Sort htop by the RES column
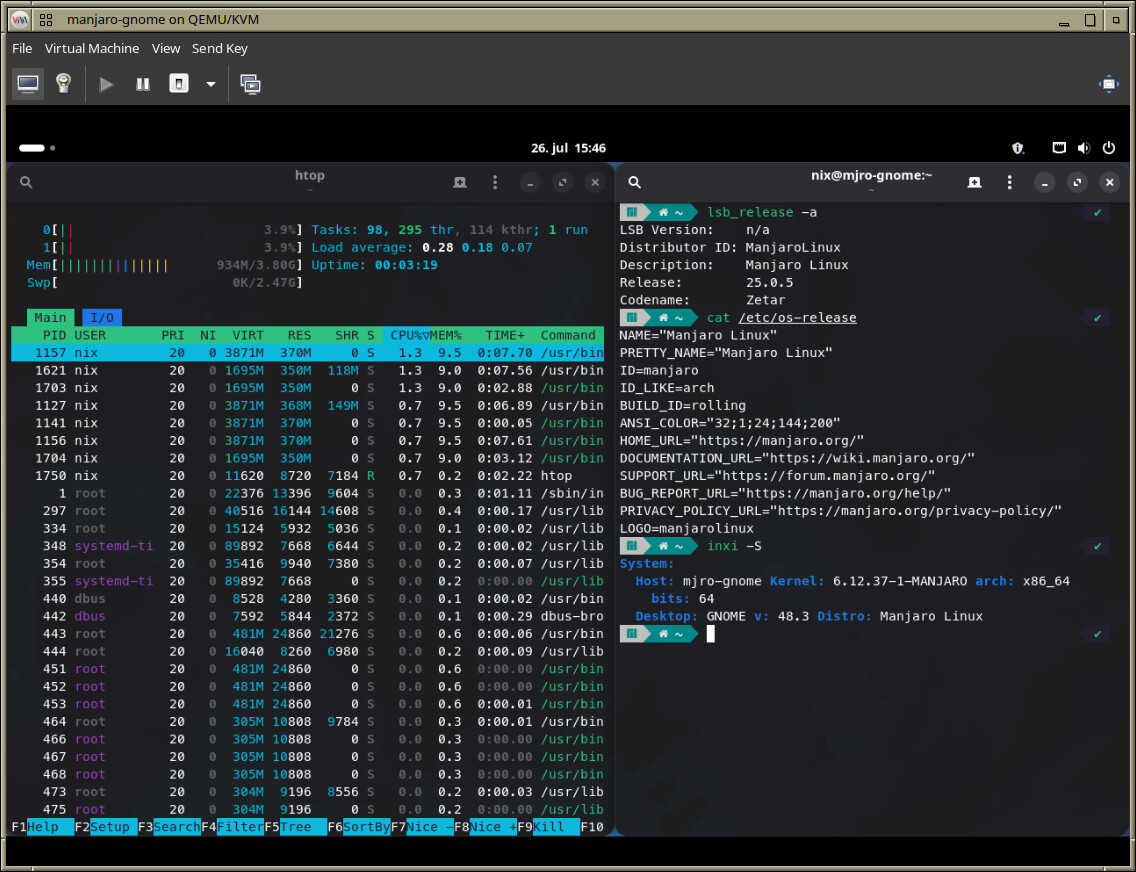 (299, 335)
